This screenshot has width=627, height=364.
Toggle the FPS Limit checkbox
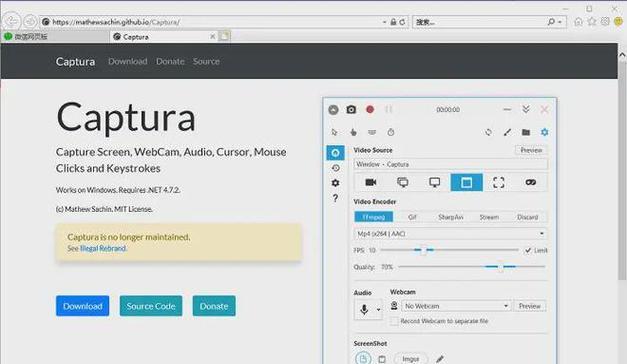528,250
